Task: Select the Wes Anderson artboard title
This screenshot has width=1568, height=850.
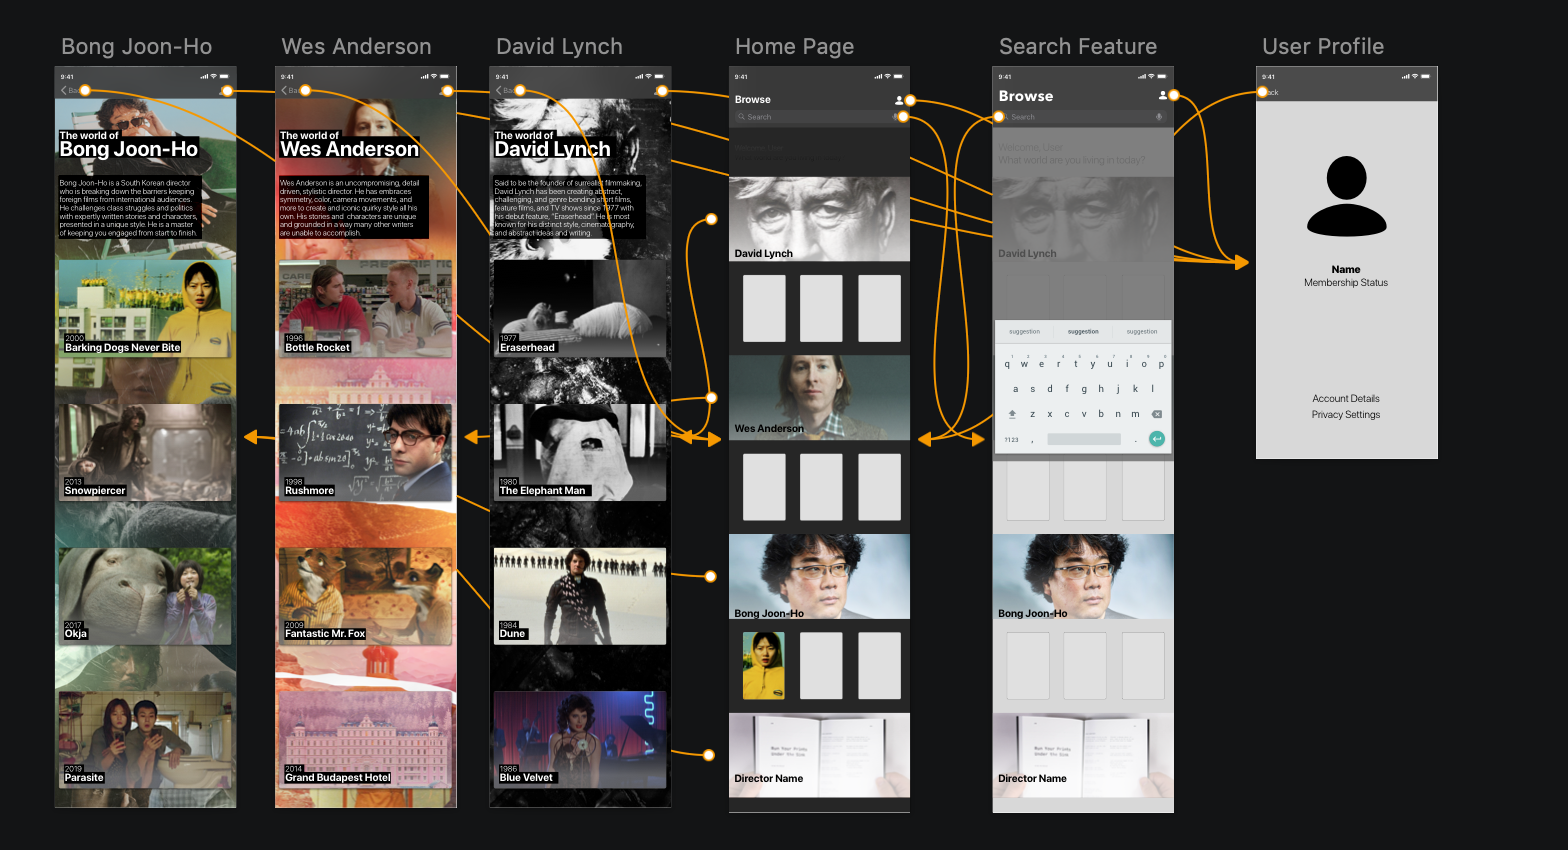Action: tap(357, 47)
